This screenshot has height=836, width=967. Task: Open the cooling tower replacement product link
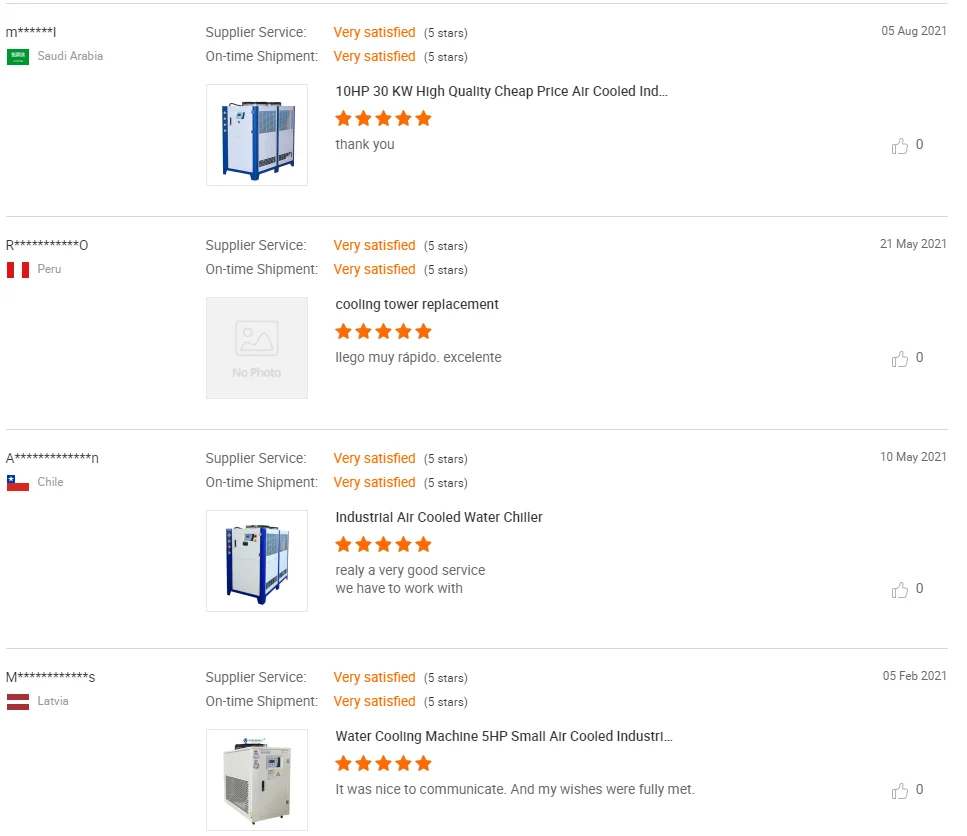(417, 304)
